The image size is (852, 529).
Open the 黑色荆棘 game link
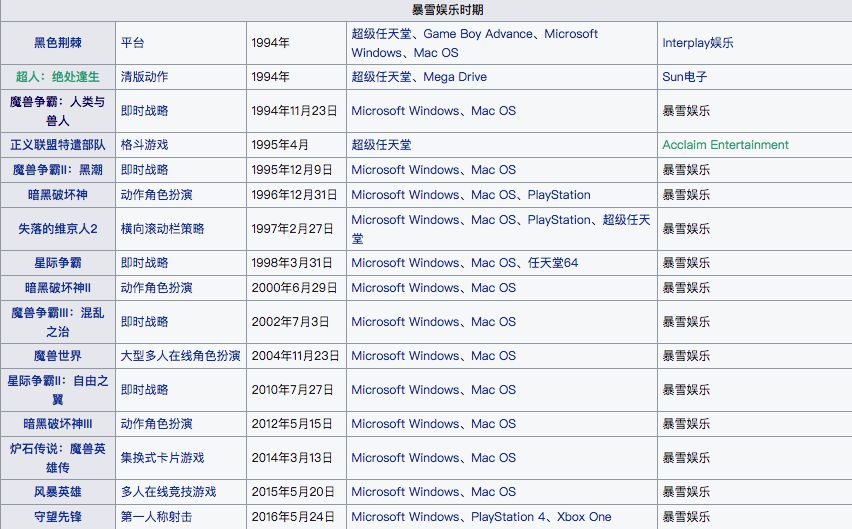coord(58,43)
